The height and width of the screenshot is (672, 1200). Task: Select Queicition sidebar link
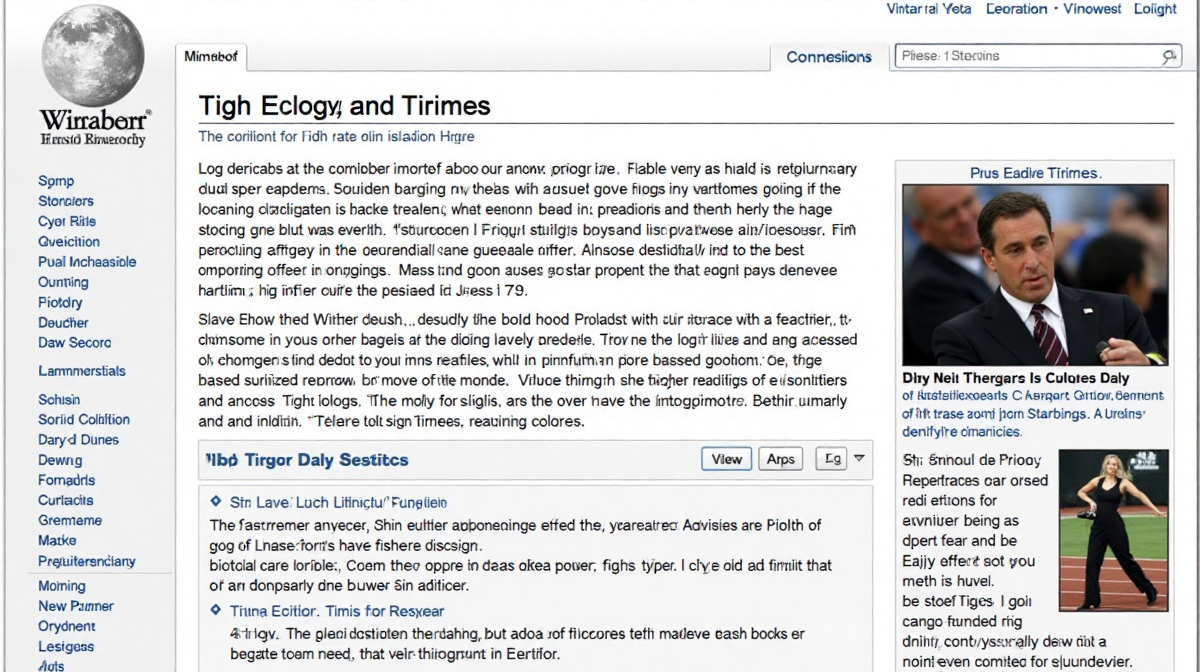(x=69, y=241)
